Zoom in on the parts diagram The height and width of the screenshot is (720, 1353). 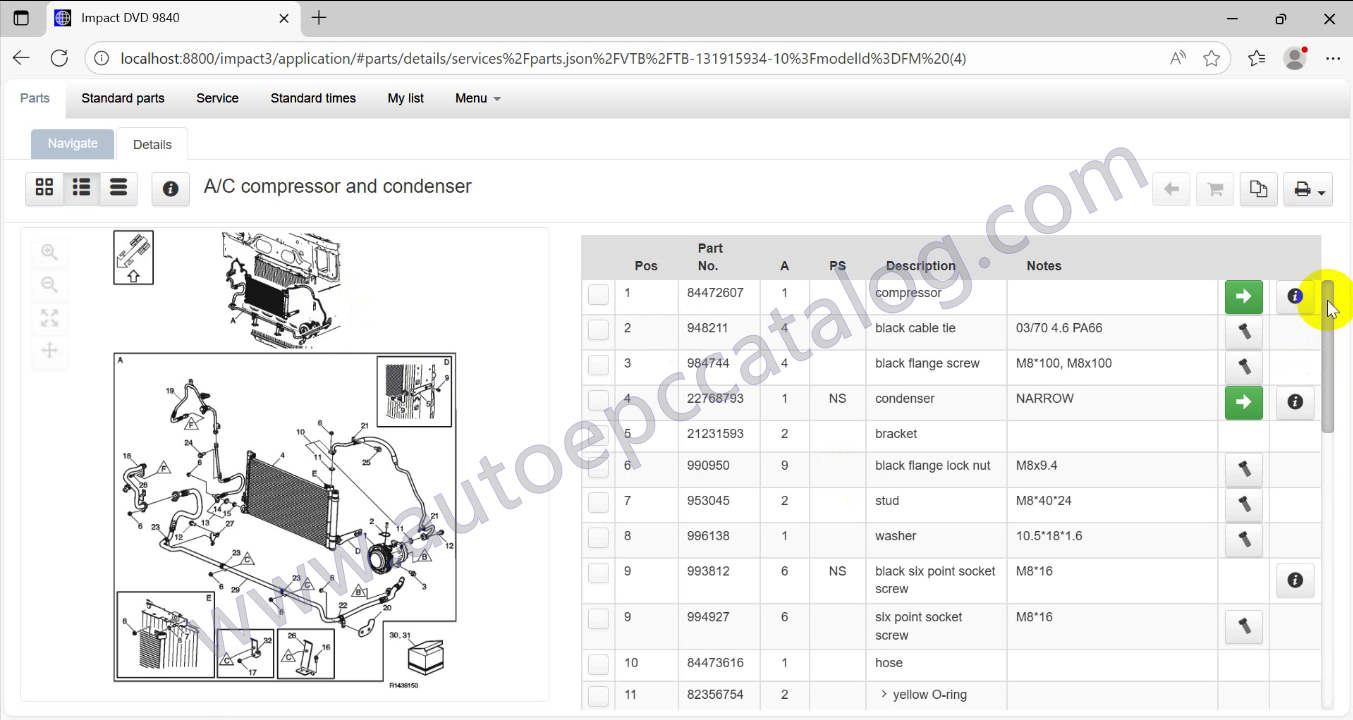click(x=50, y=252)
